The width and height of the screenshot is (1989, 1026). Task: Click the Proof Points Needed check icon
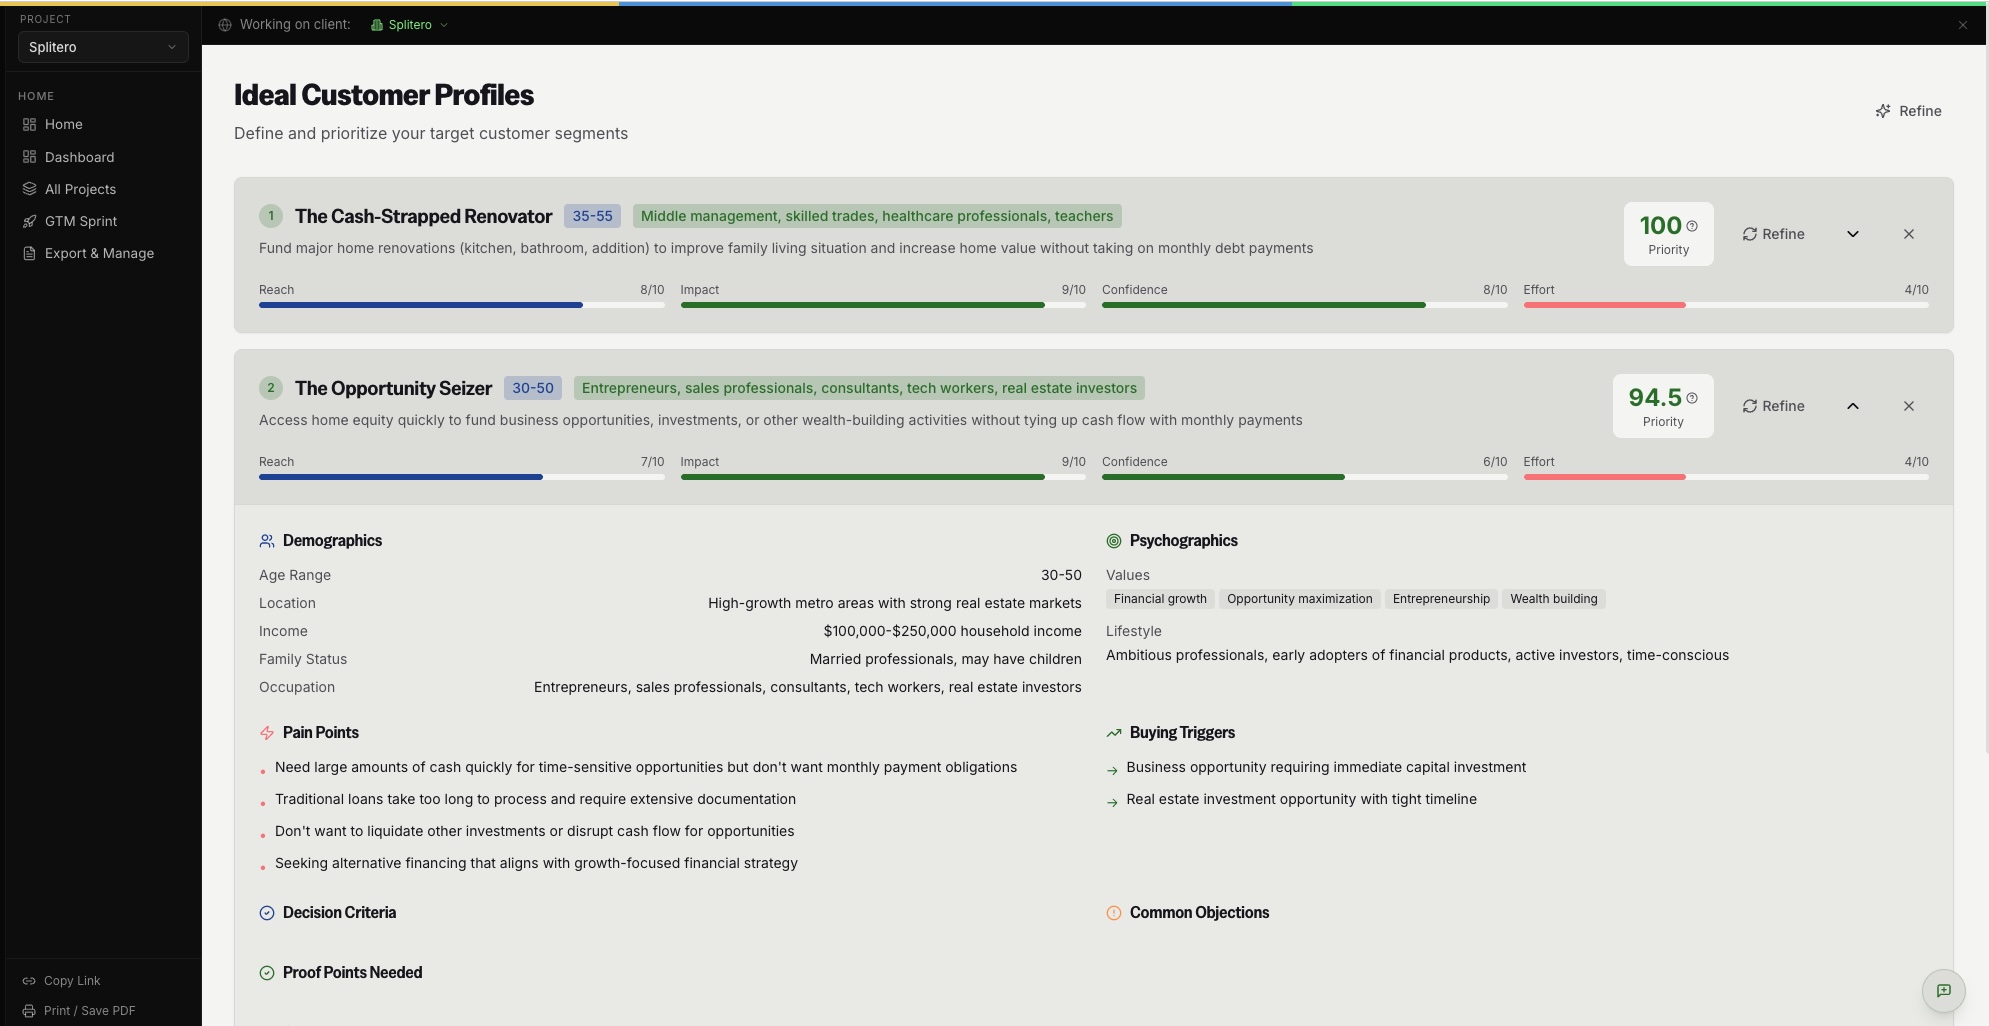tap(267, 973)
